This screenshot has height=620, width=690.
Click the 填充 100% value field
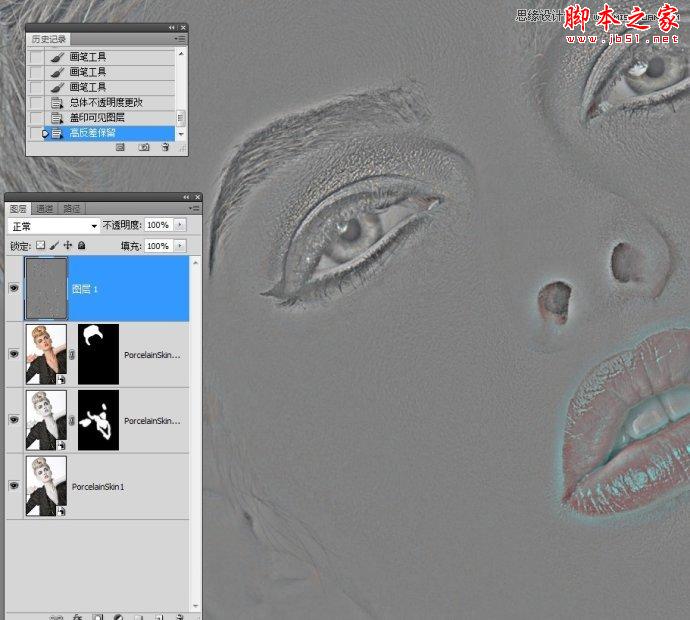tap(159, 246)
